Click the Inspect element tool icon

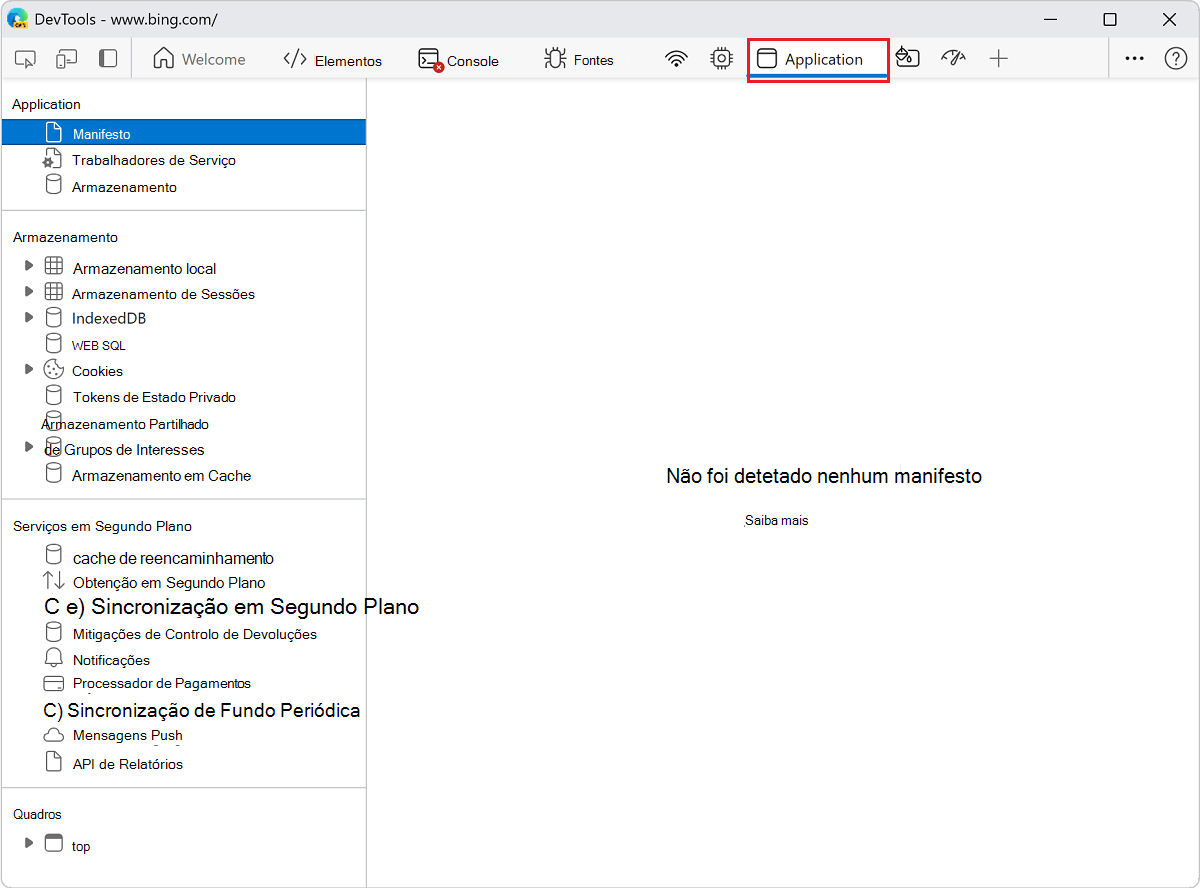point(26,59)
